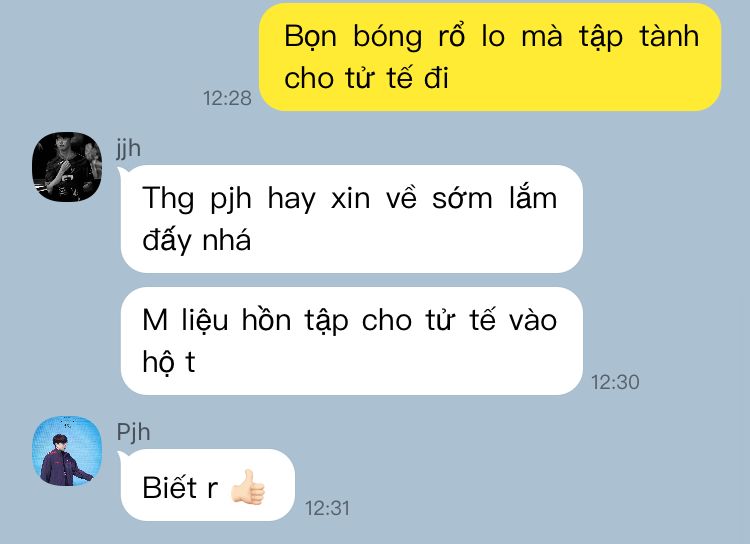Tap the word "Thg" in jjh's first message
This screenshot has width=750, height=544.
point(168,199)
